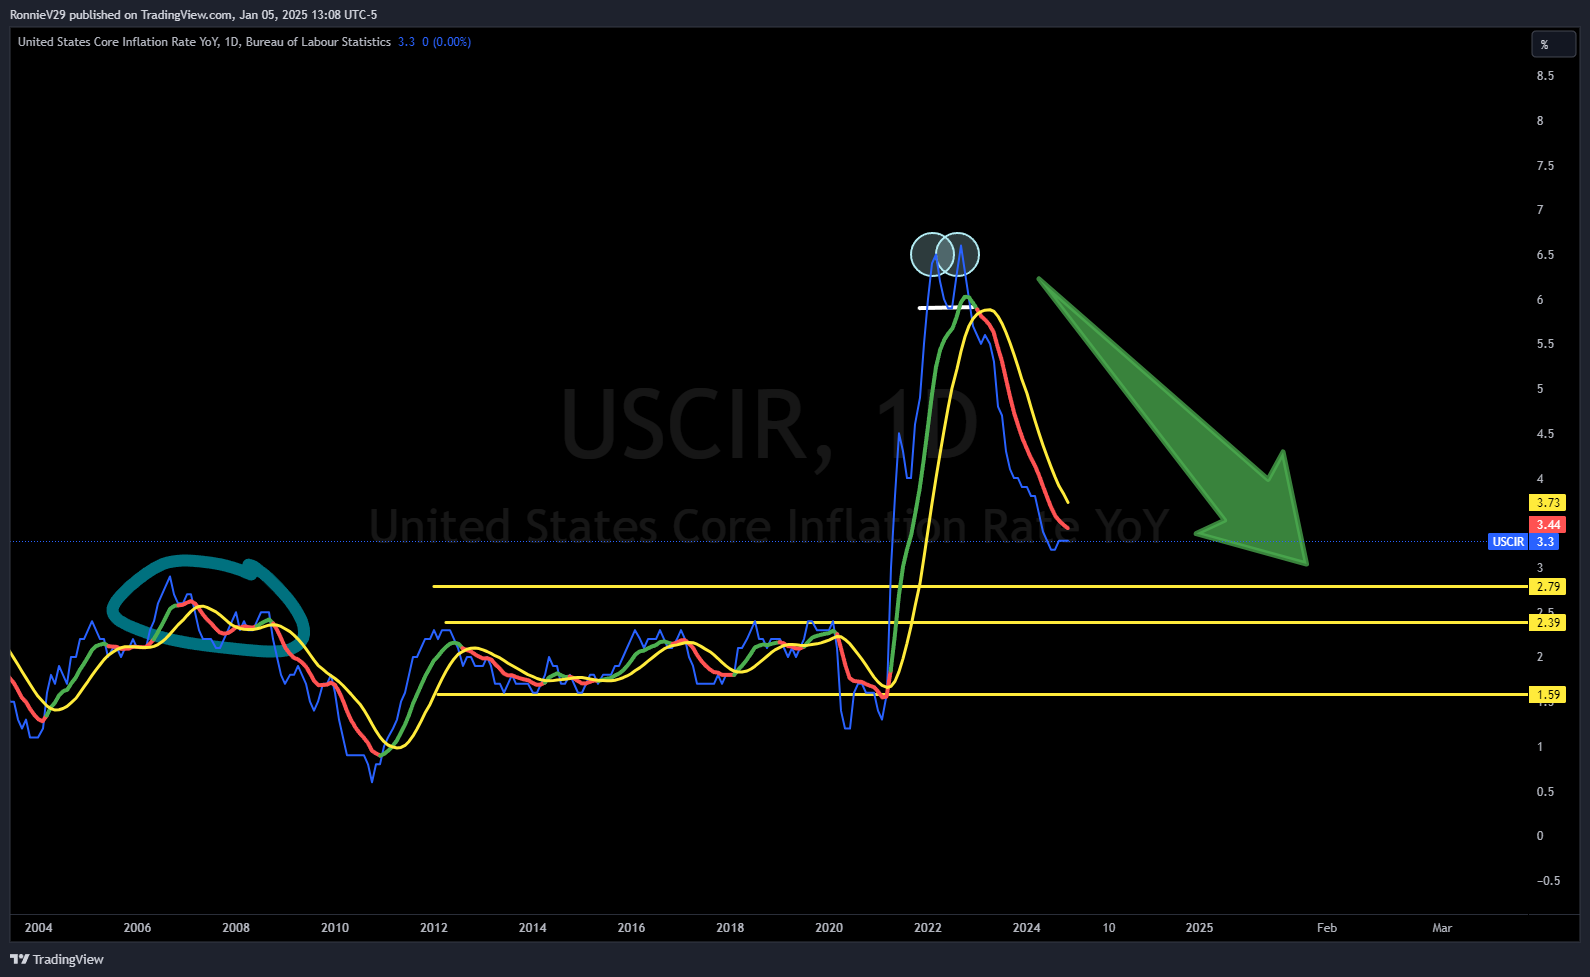Click the 2008 date label on time axis
Viewport: 1590px width, 977px height.
pos(236,928)
